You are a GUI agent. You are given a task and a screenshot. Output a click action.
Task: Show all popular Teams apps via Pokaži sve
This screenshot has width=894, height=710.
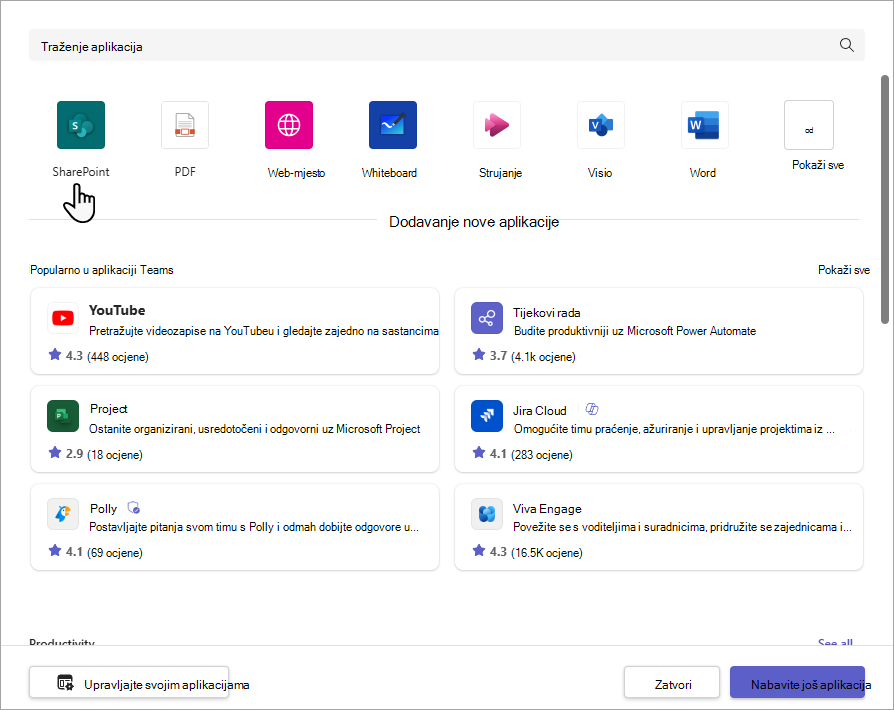[x=844, y=270]
